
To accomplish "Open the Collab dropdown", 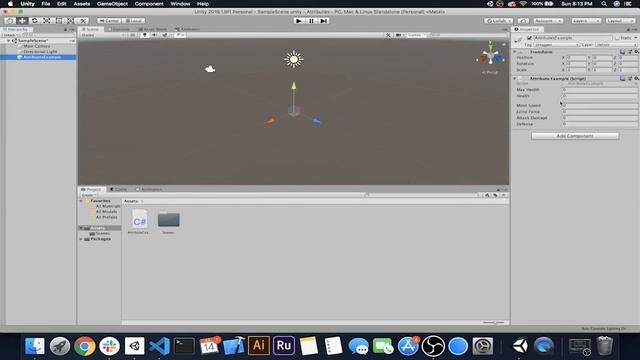I will (499, 20).
